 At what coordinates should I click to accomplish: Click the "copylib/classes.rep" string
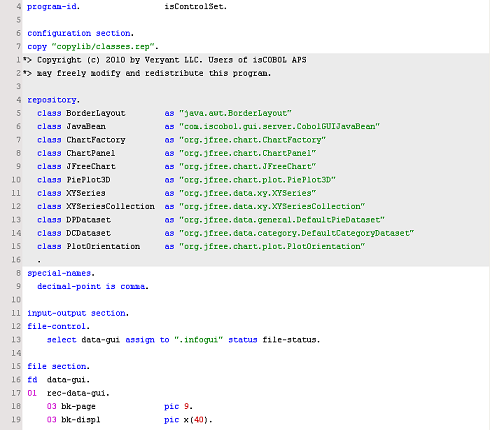pyautogui.click(x=104, y=47)
